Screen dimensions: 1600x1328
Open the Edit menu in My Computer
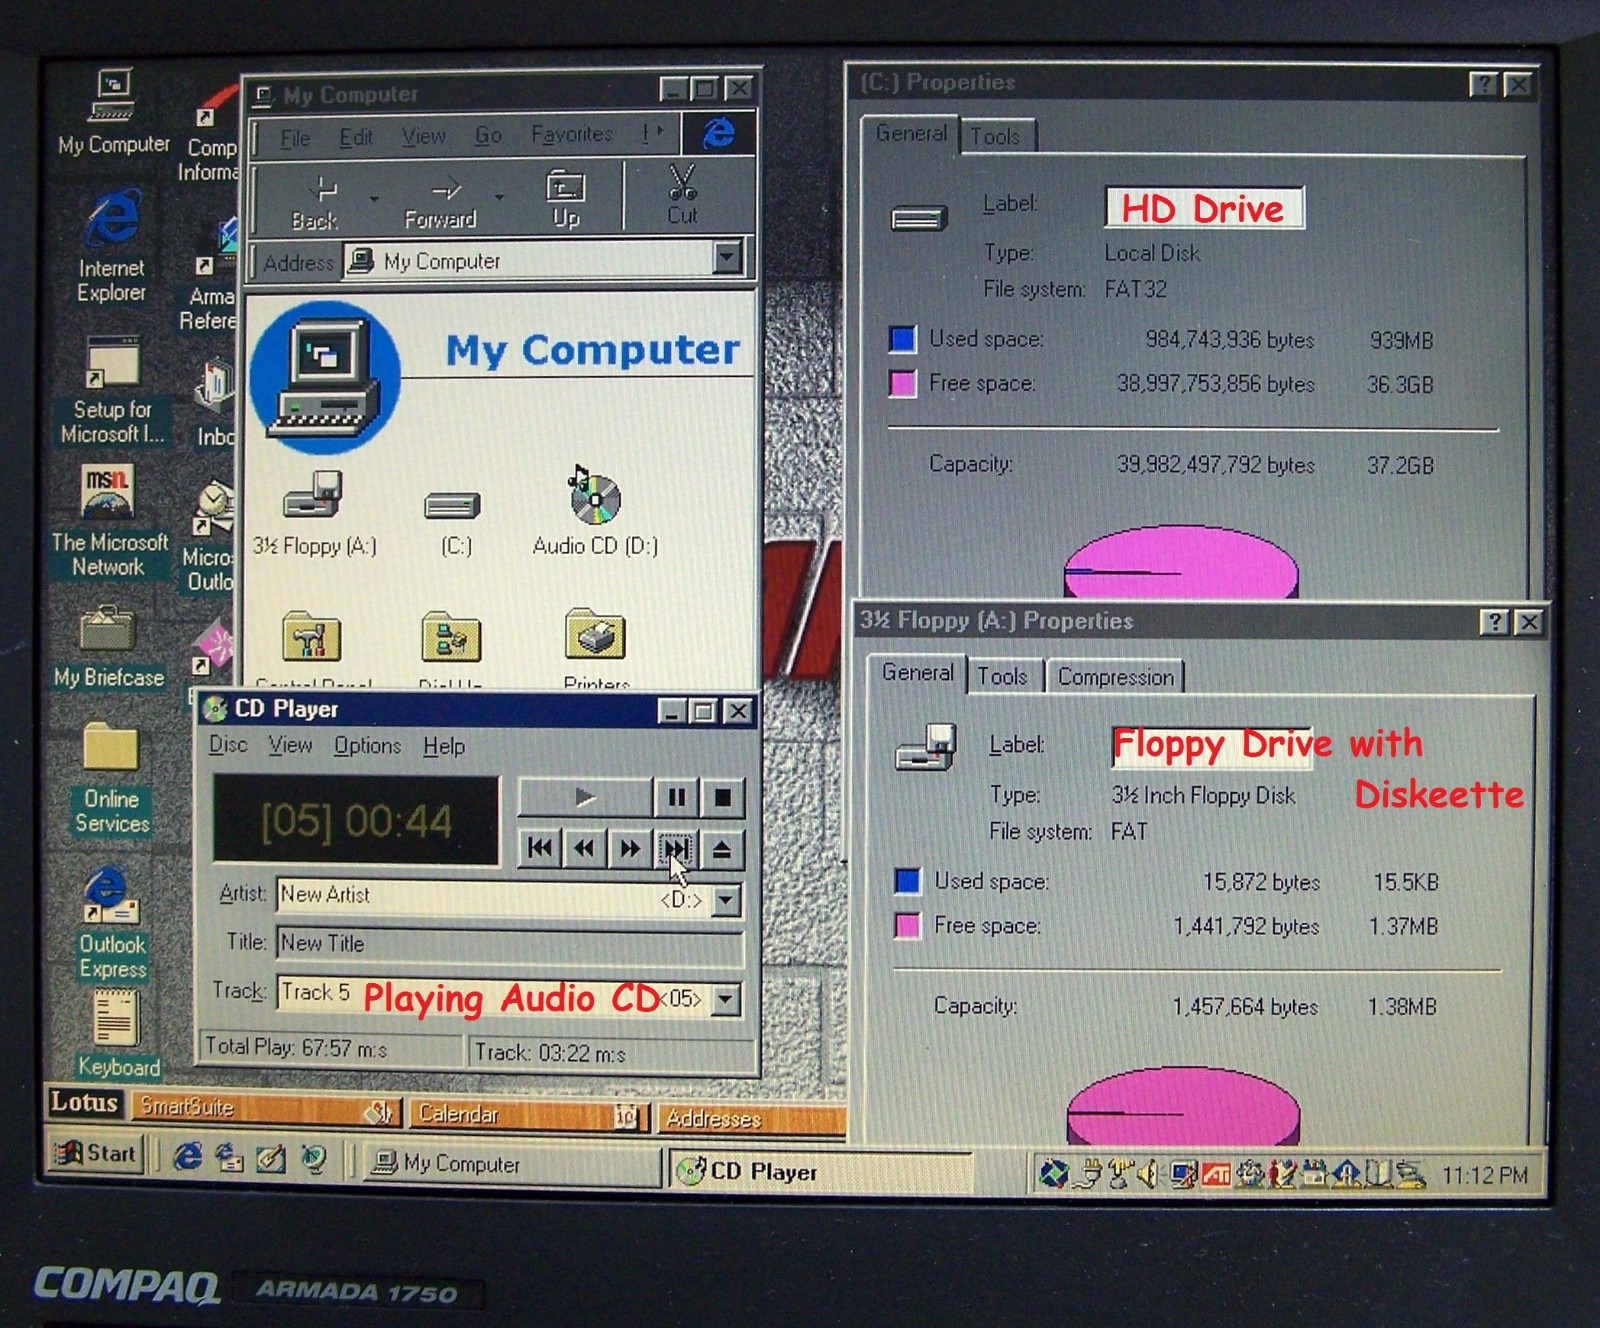pyautogui.click(x=356, y=136)
